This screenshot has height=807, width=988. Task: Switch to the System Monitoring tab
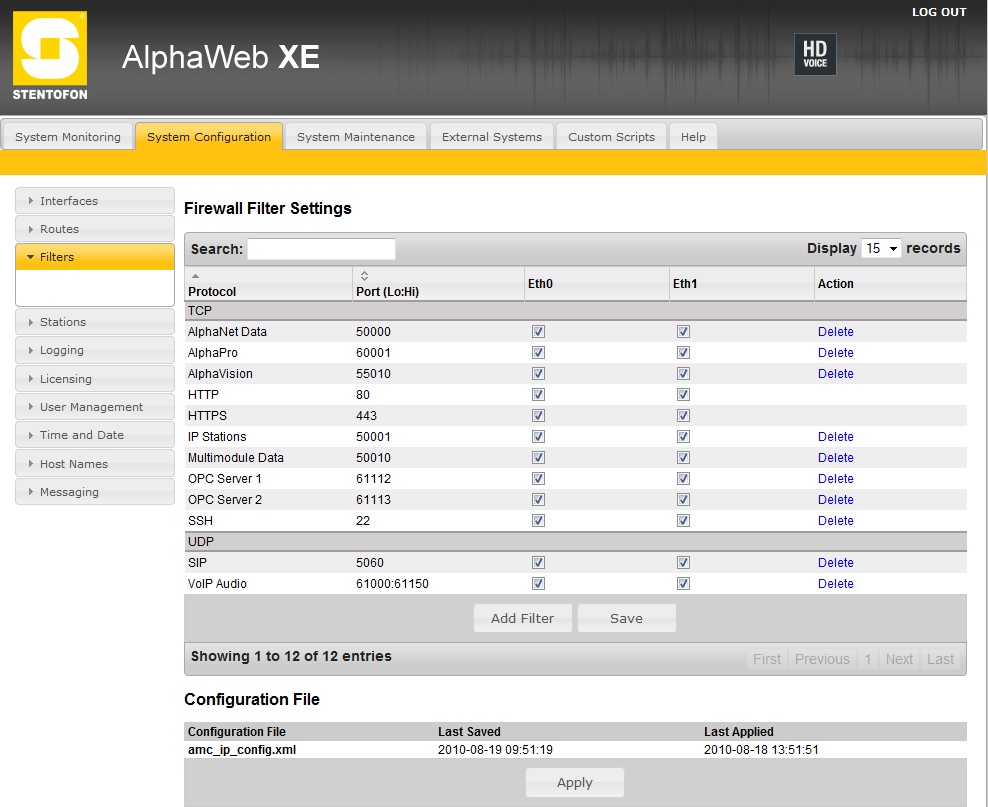68,137
